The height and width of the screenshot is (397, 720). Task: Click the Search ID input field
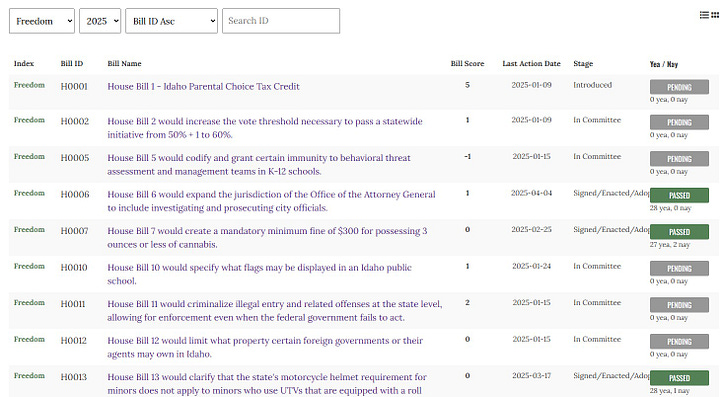[281, 21]
